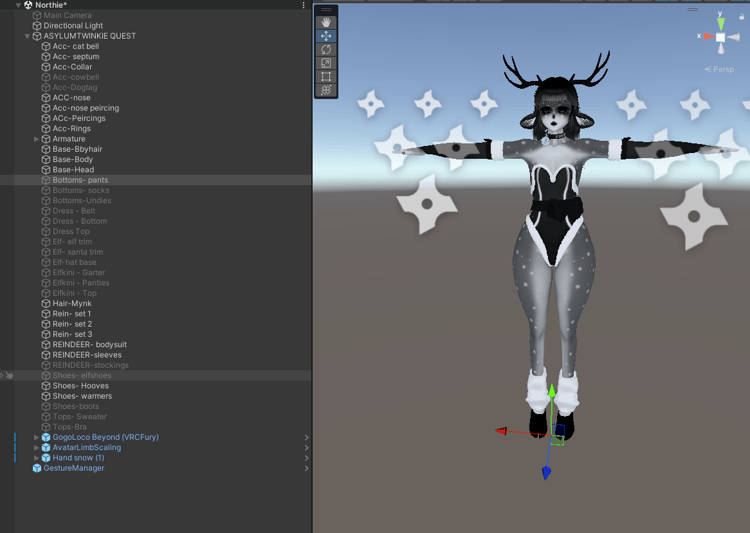The height and width of the screenshot is (533, 750).
Task: Open Hand snow (1) prefab via right chevron
Action: point(307,458)
